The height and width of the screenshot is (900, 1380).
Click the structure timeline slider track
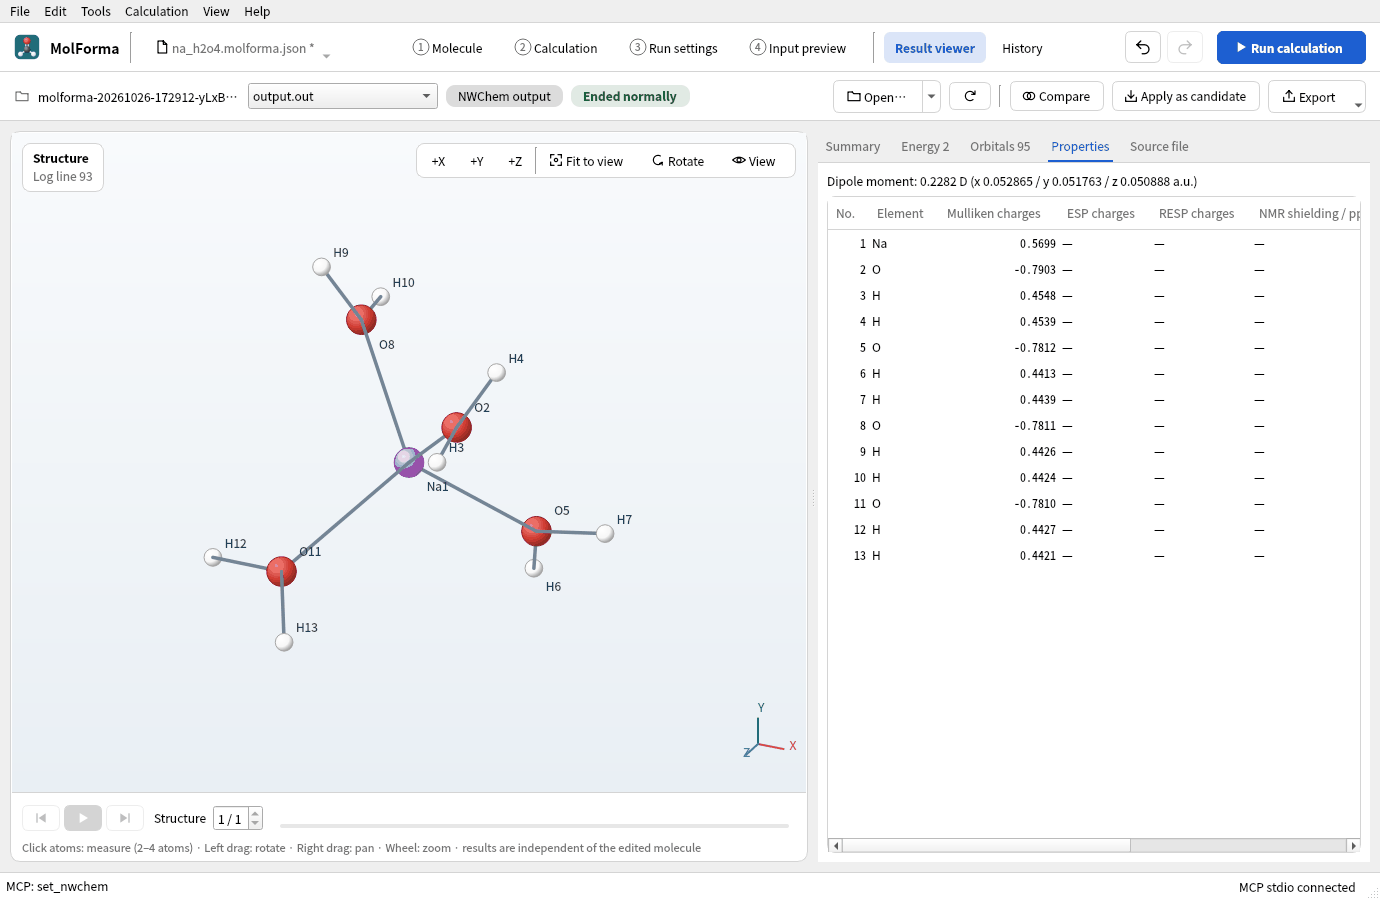coord(534,826)
